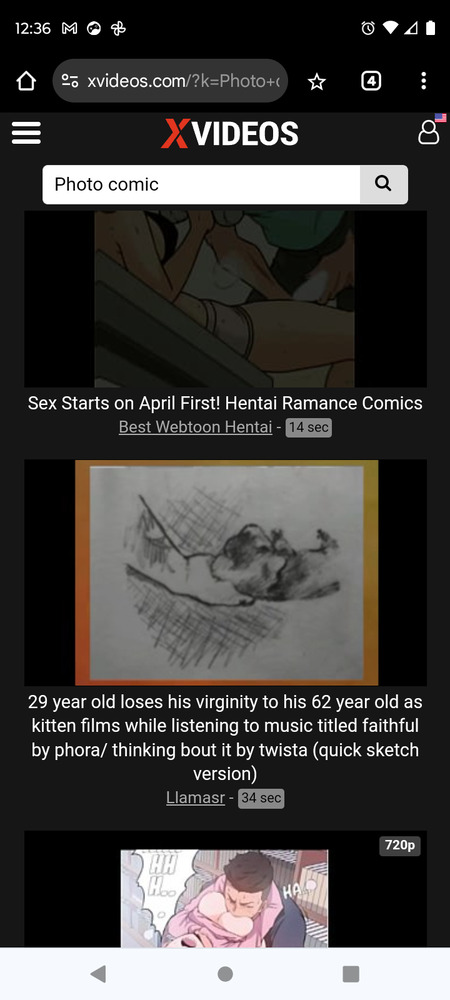View site info icon in address bar
450x1000 pixels.
(69, 81)
